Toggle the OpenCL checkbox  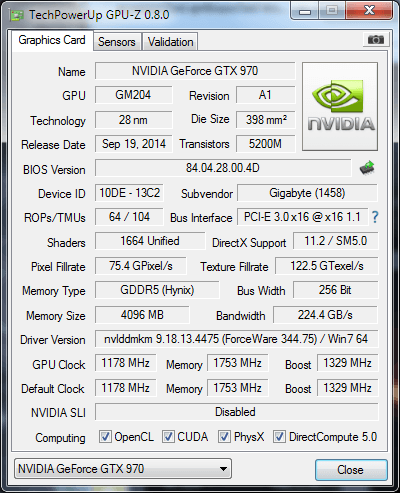tap(105, 436)
